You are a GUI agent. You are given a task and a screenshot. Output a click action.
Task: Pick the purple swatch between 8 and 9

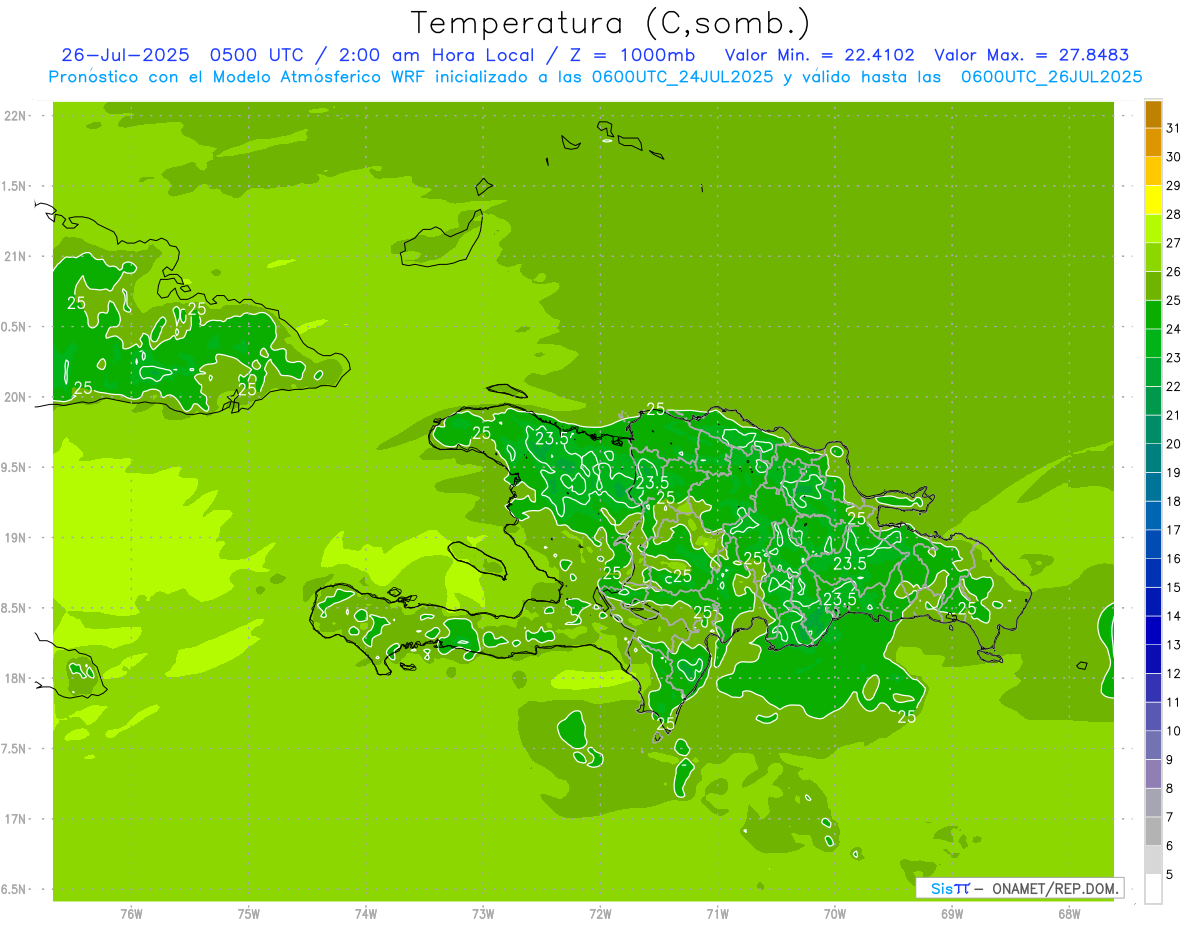[x=1153, y=774]
